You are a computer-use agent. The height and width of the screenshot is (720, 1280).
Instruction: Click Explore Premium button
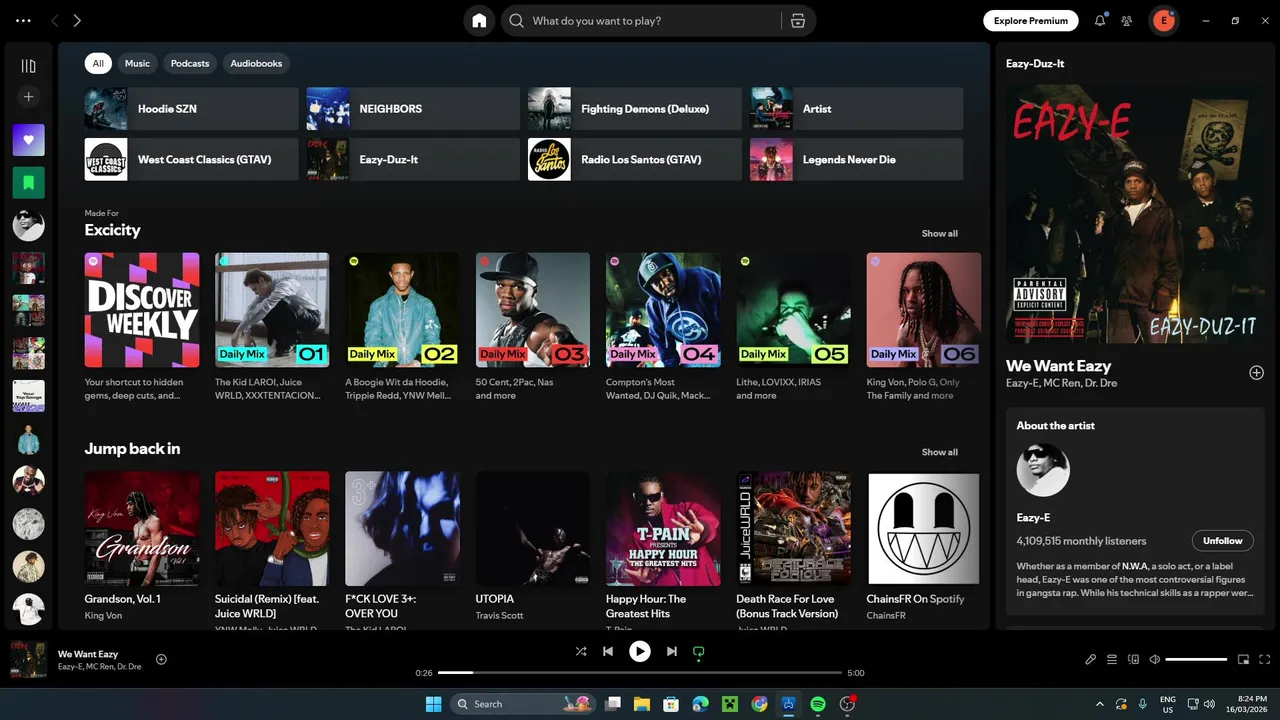pos(1031,20)
